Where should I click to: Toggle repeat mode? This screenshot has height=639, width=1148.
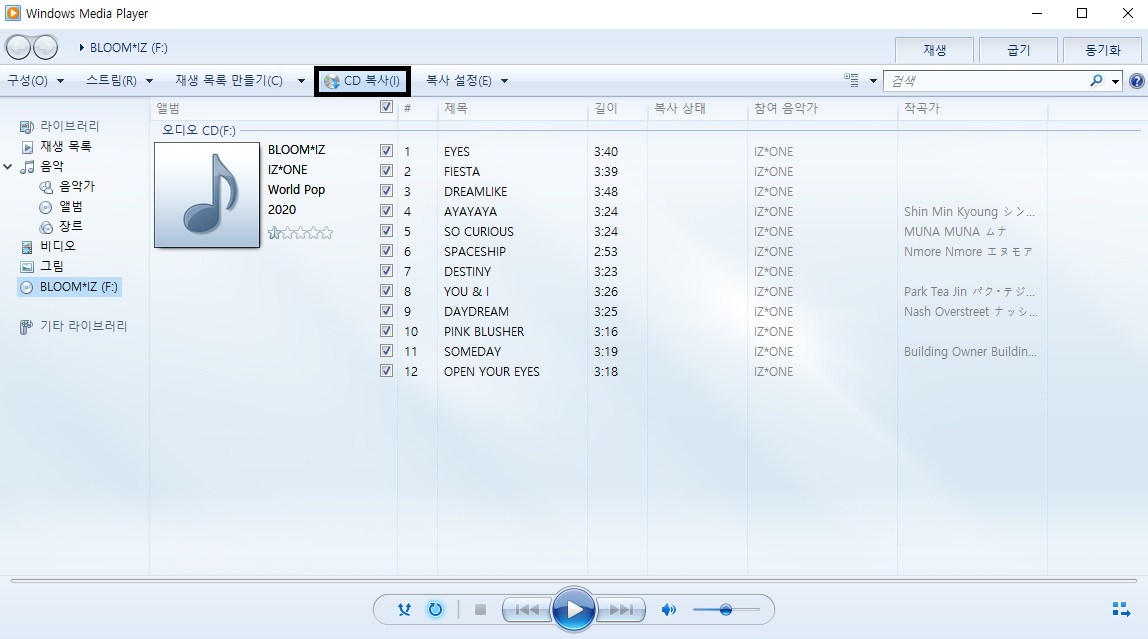(x=435, y=609)
